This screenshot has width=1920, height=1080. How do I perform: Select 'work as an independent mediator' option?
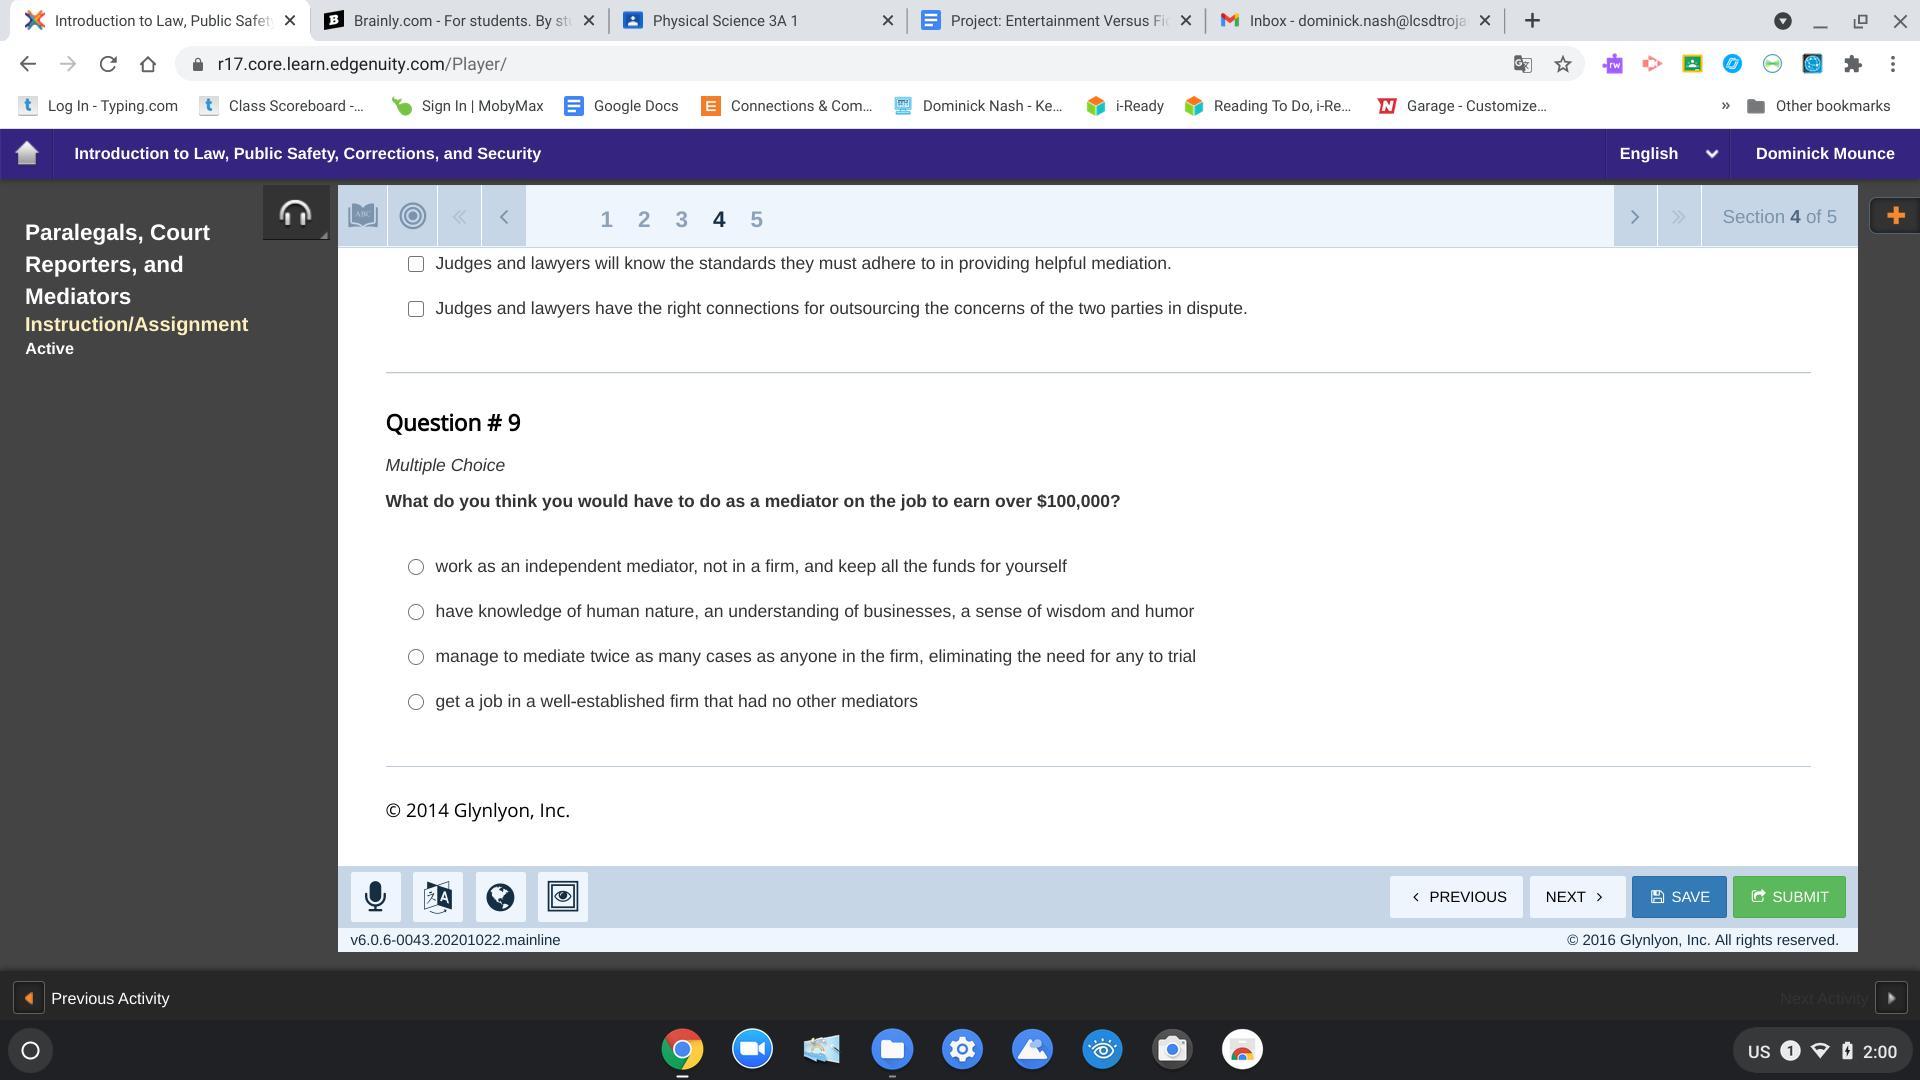(x=416, y=567)
